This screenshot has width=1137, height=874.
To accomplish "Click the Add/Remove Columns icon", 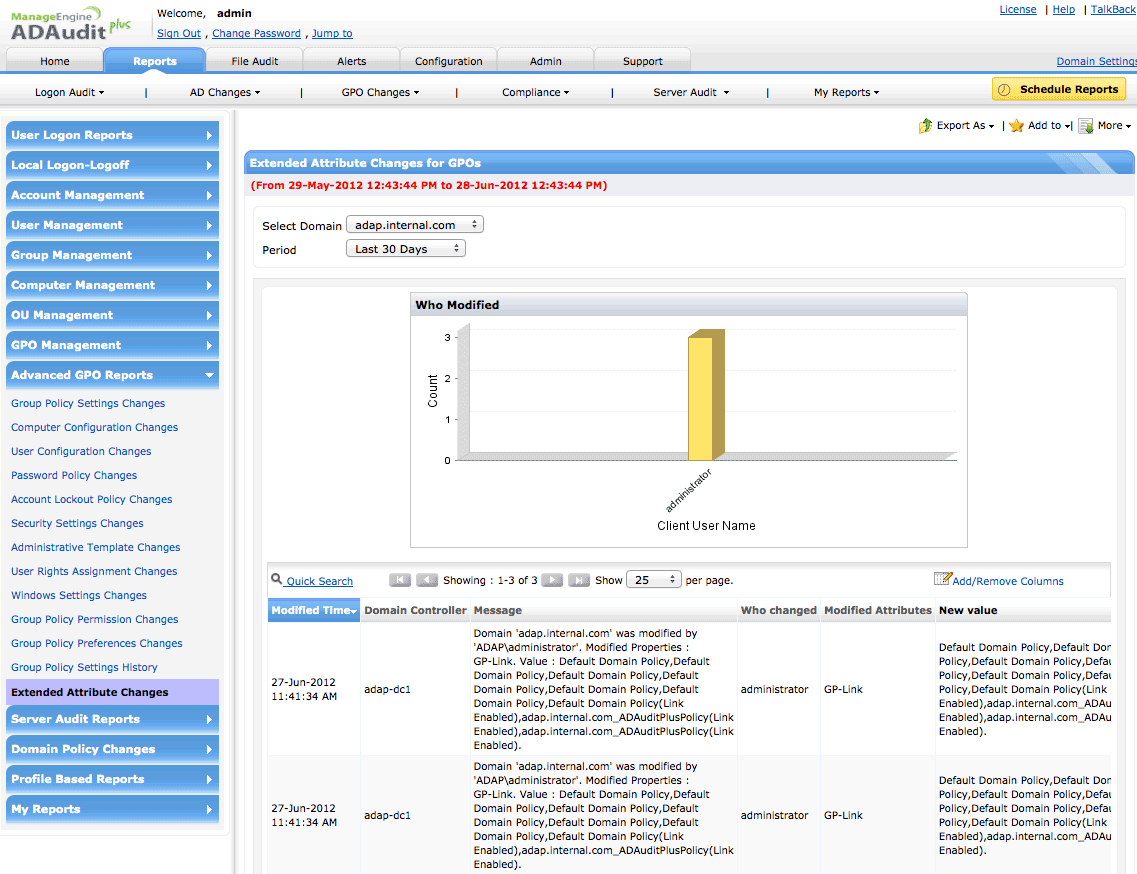I will [942, 579].
